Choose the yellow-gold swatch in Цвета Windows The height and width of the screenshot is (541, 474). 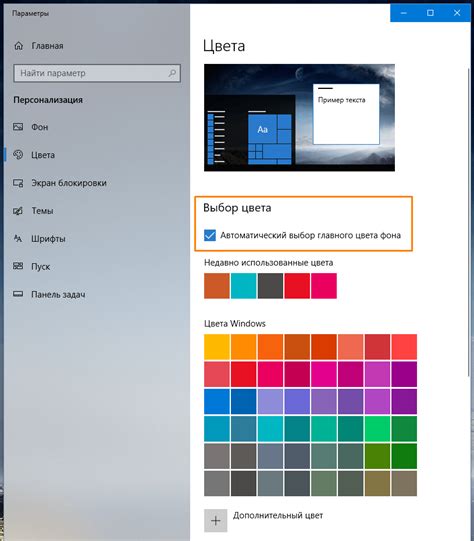[217, 347]
